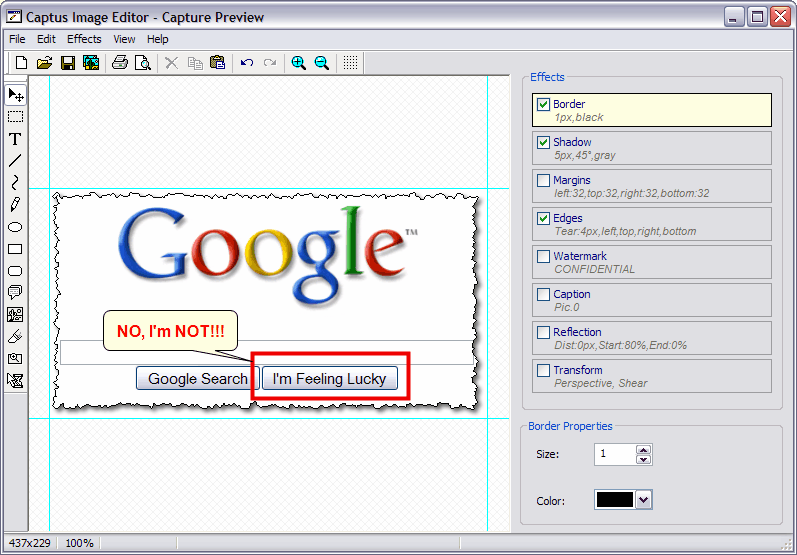Enable the Reflection effect checkbox
The height and width of the screenshot is (555, 797).
543,332
